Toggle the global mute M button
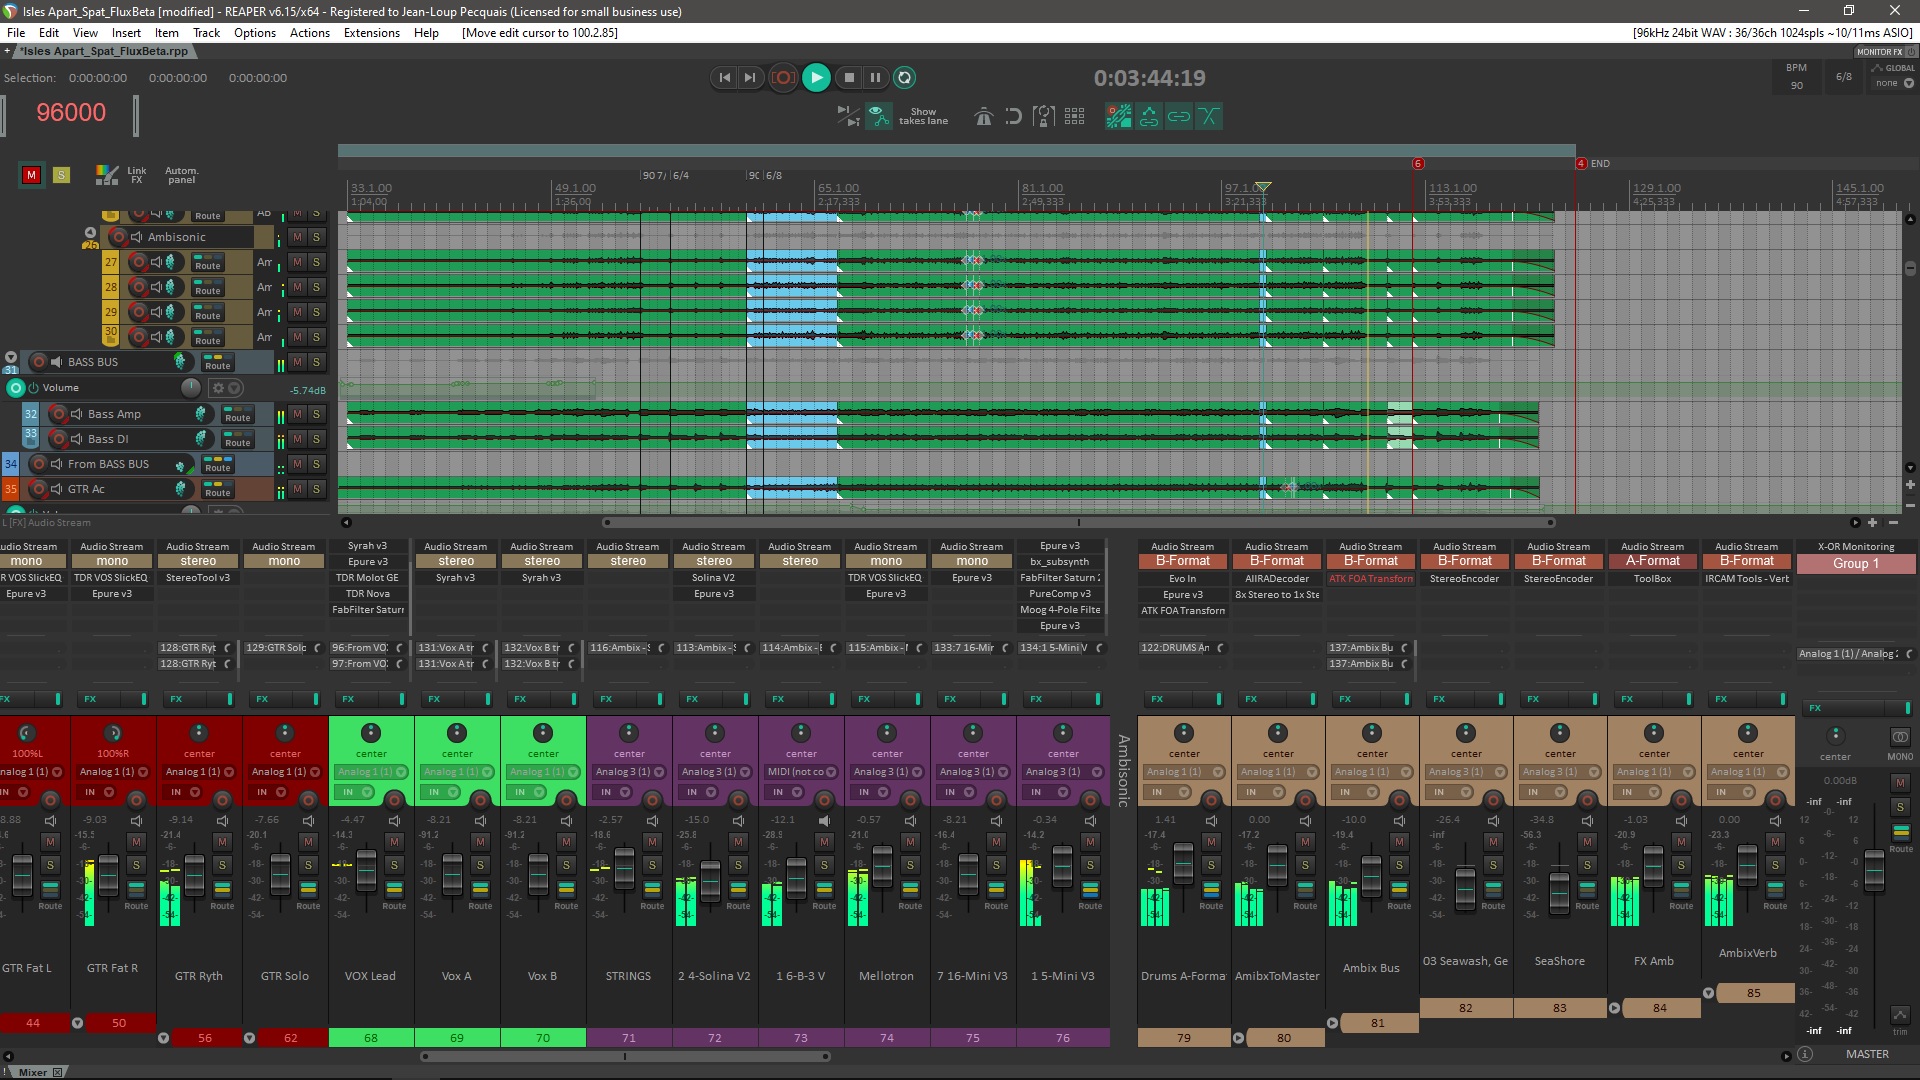Viewport: 1920px width, 1080px height. tap(31, 175)
